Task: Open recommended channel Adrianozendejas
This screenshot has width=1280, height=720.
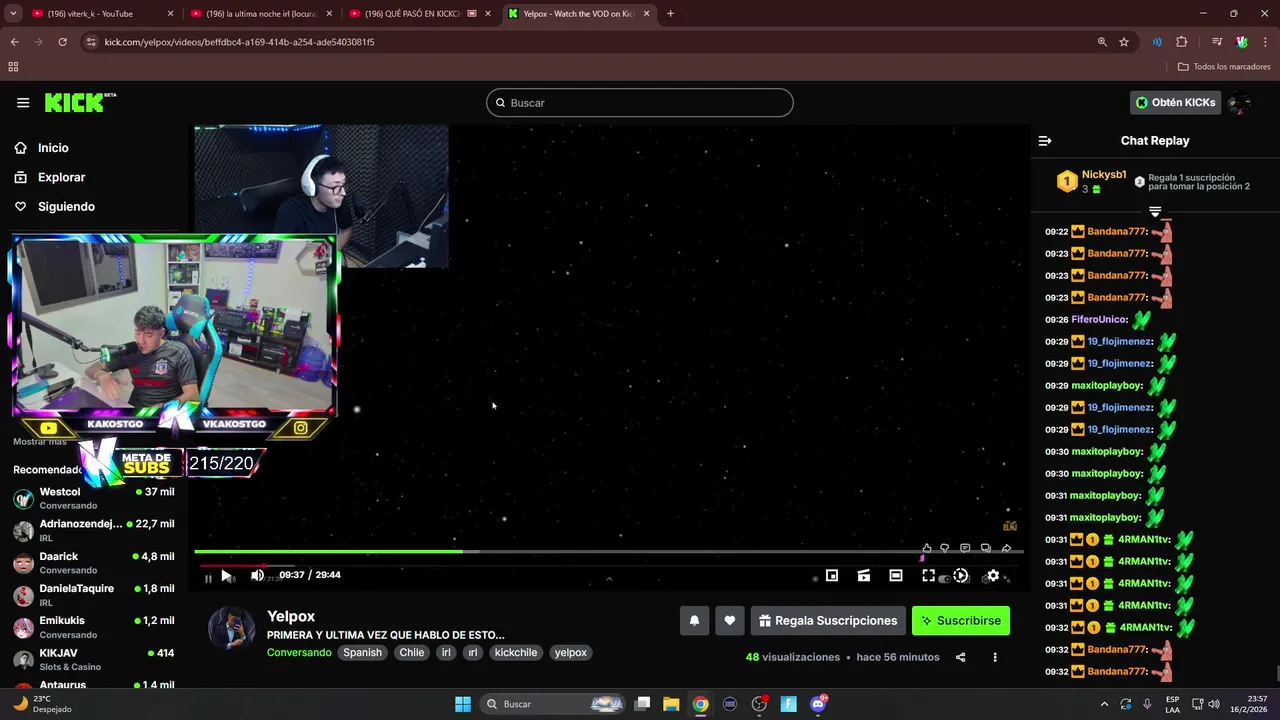Action: 93,530
